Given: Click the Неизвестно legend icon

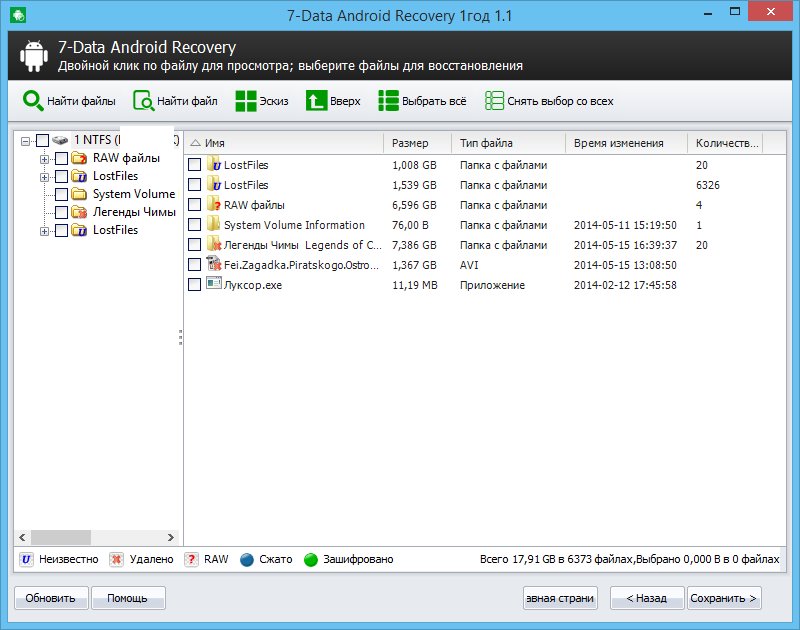Looking at the screenshot, I should coord(26,560).
